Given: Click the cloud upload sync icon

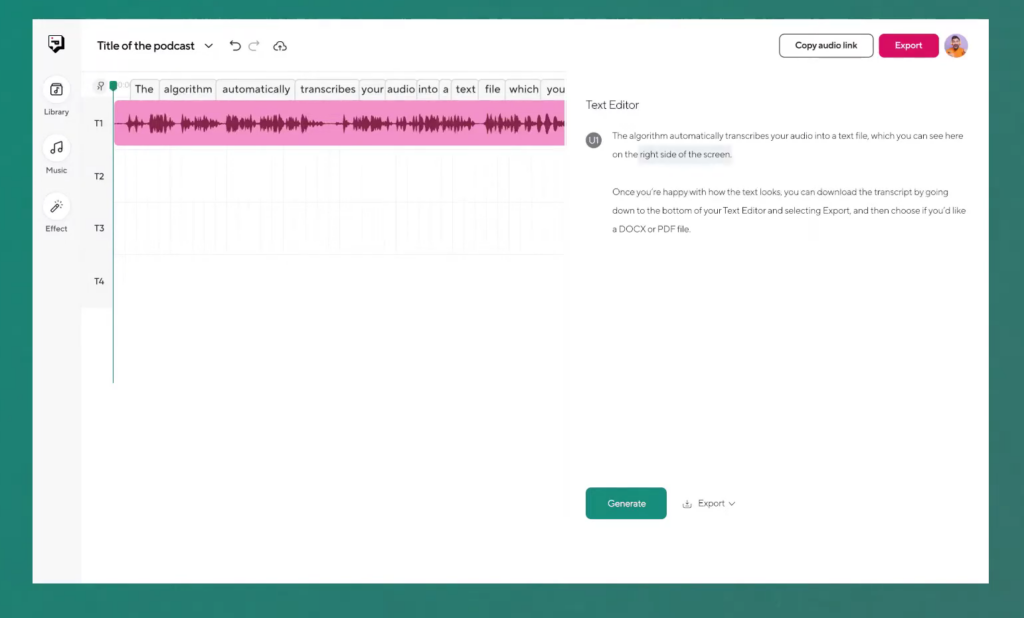Looking at the screenshot, I should pos(279,45).
